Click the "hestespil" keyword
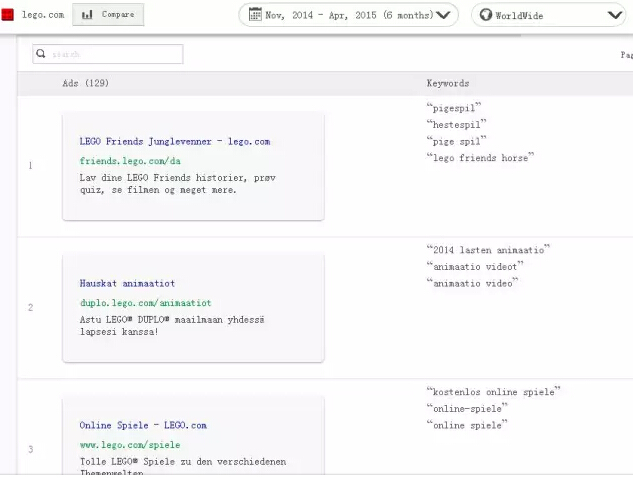Image resolution: width=633 pixels, height=478 pixels. tap(457, 124)
